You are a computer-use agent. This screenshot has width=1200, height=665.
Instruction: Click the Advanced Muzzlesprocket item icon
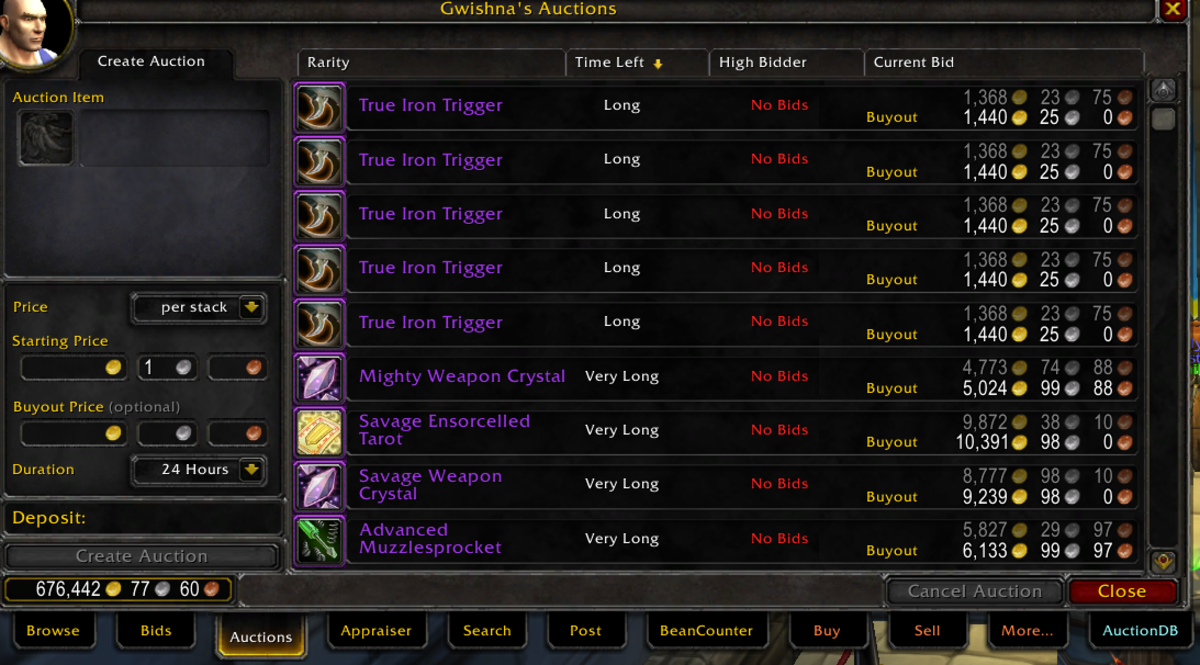point(320,539)
